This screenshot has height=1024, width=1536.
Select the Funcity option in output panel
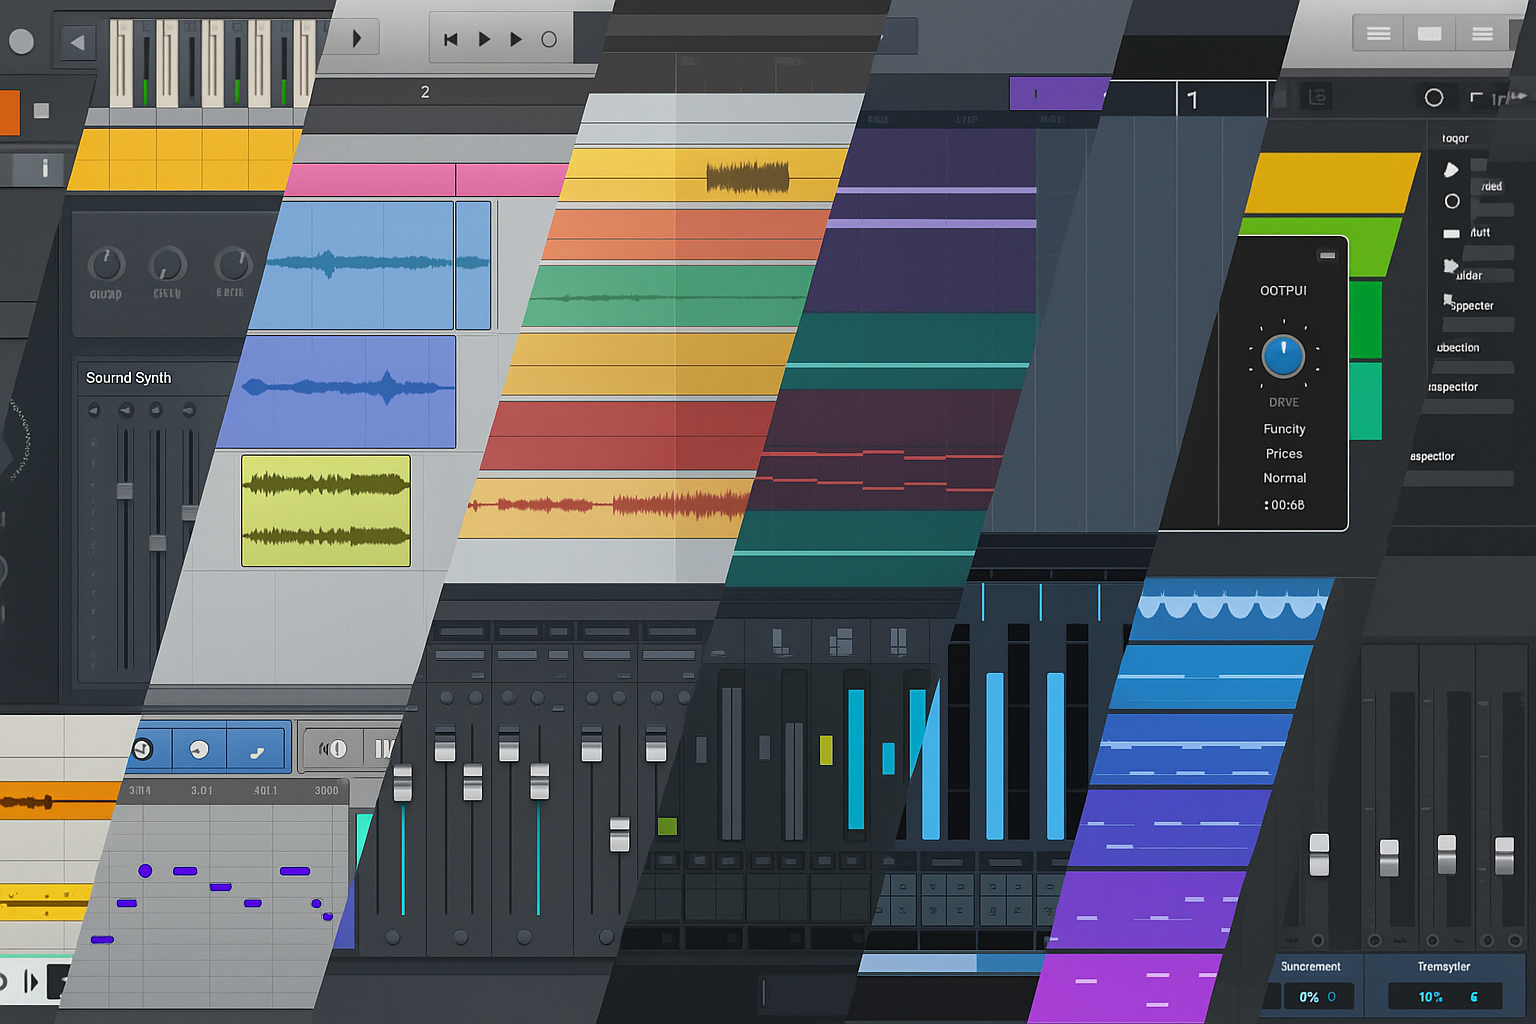point(1284,429)
